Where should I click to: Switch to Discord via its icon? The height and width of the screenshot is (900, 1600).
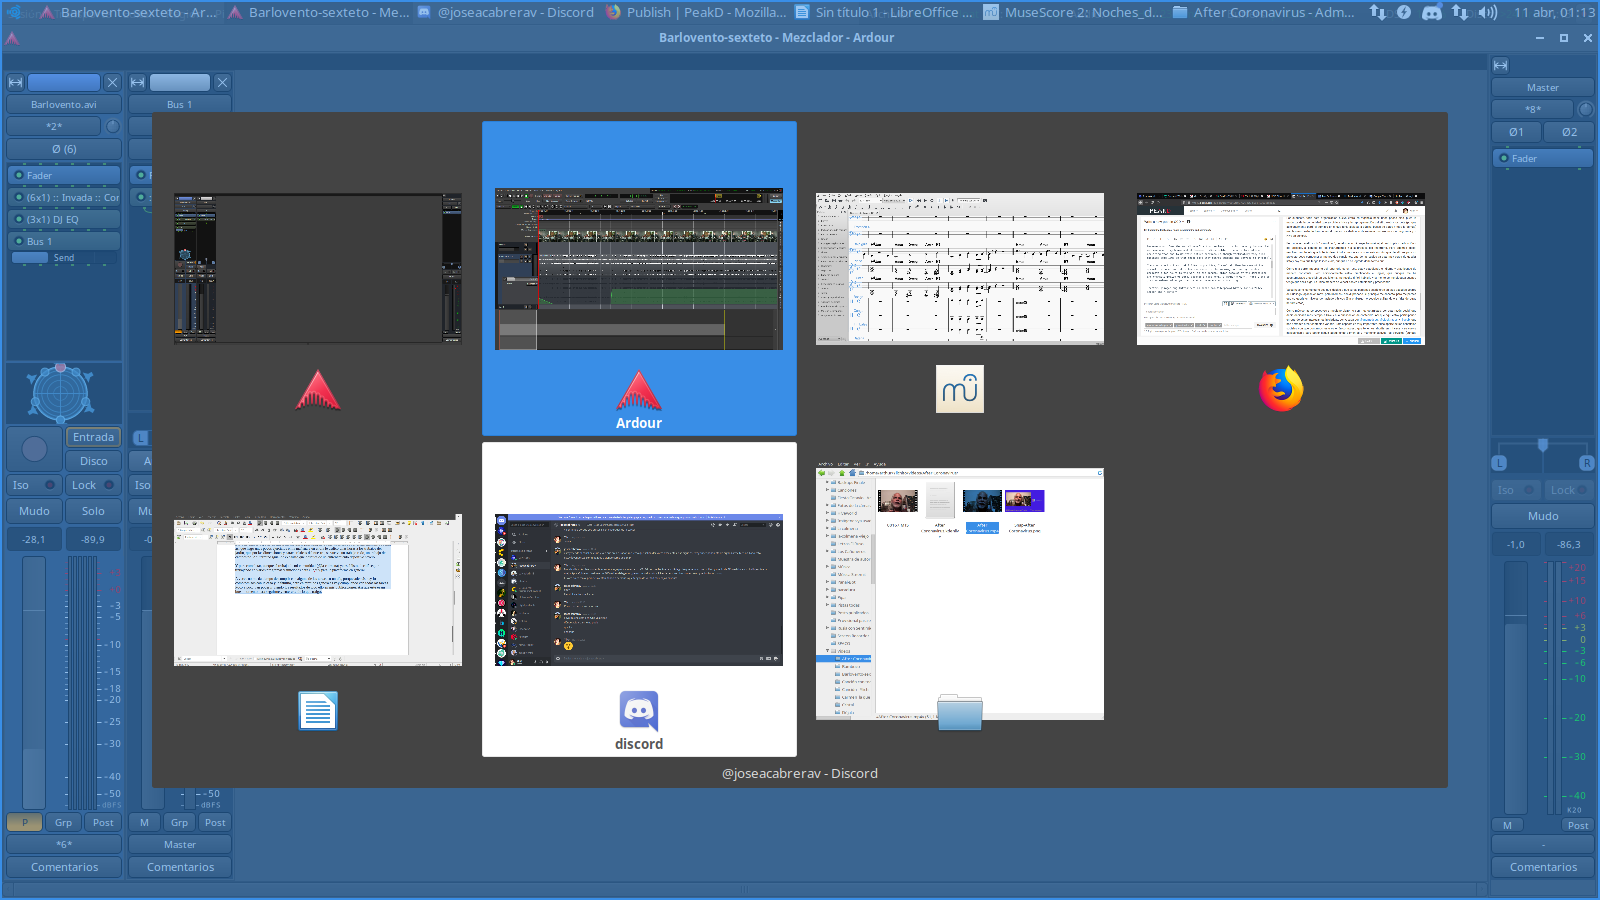pyautogui.click(x=639, y=711)
